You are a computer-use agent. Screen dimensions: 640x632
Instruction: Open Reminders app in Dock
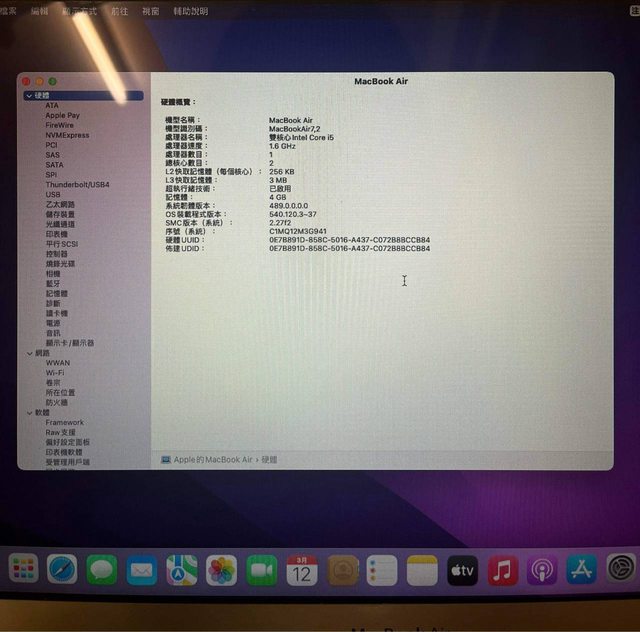point(382,570)
